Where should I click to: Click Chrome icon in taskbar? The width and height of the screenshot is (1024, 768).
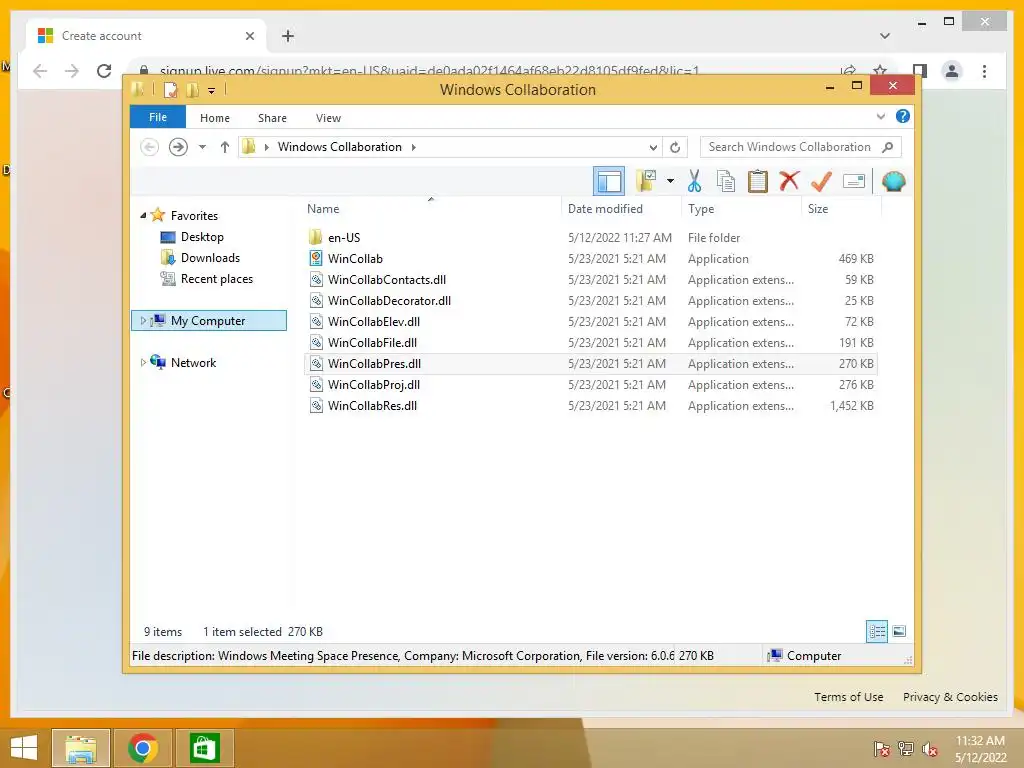143,748
